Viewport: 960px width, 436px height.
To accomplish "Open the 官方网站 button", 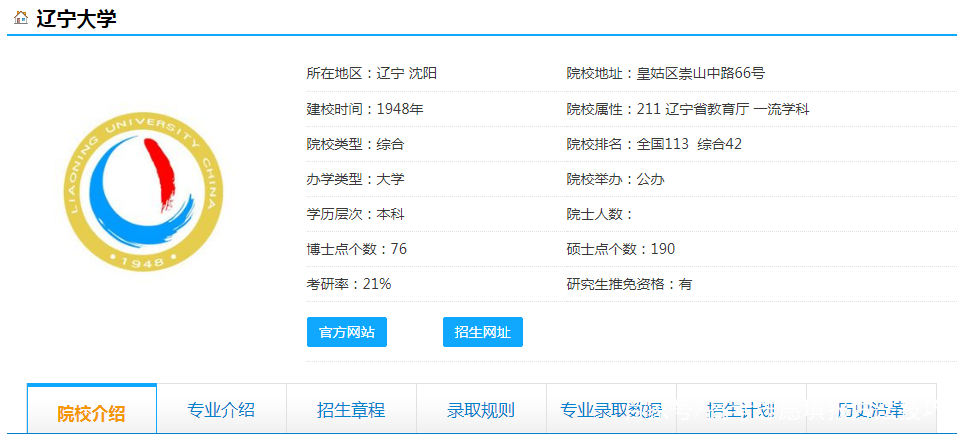I will (x=347, y=332).
